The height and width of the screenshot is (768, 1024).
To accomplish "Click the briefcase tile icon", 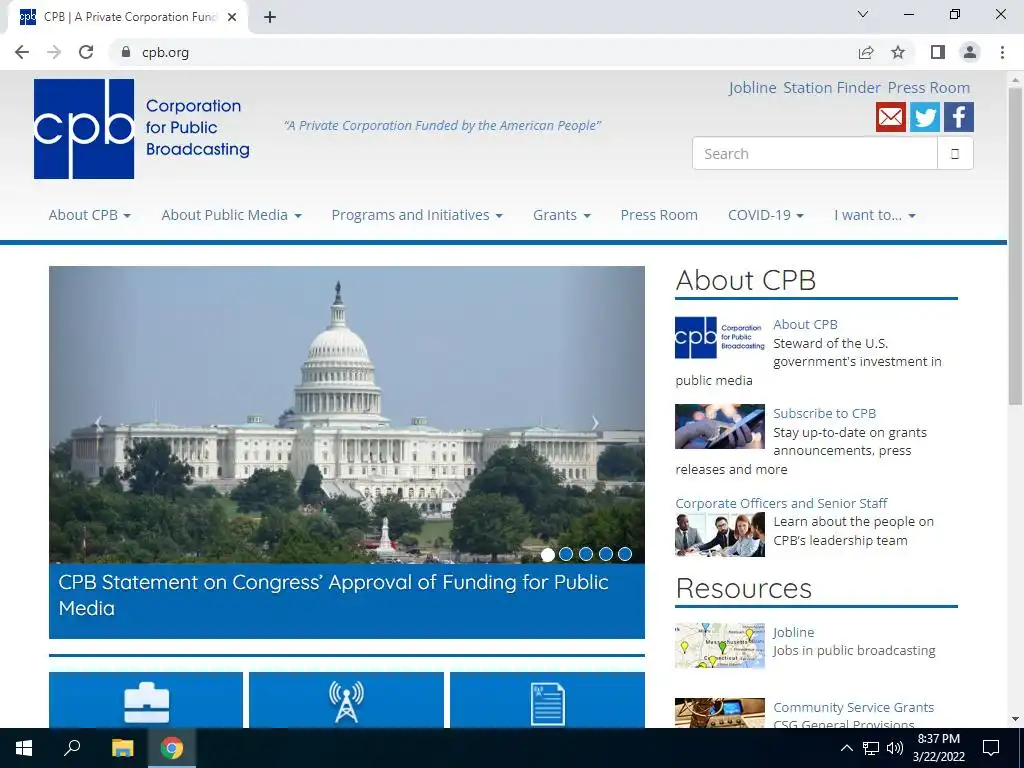I will [146, 703].
